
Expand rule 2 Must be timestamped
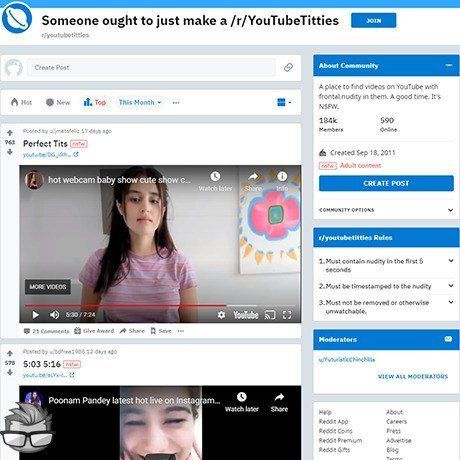tap(386, 286)
